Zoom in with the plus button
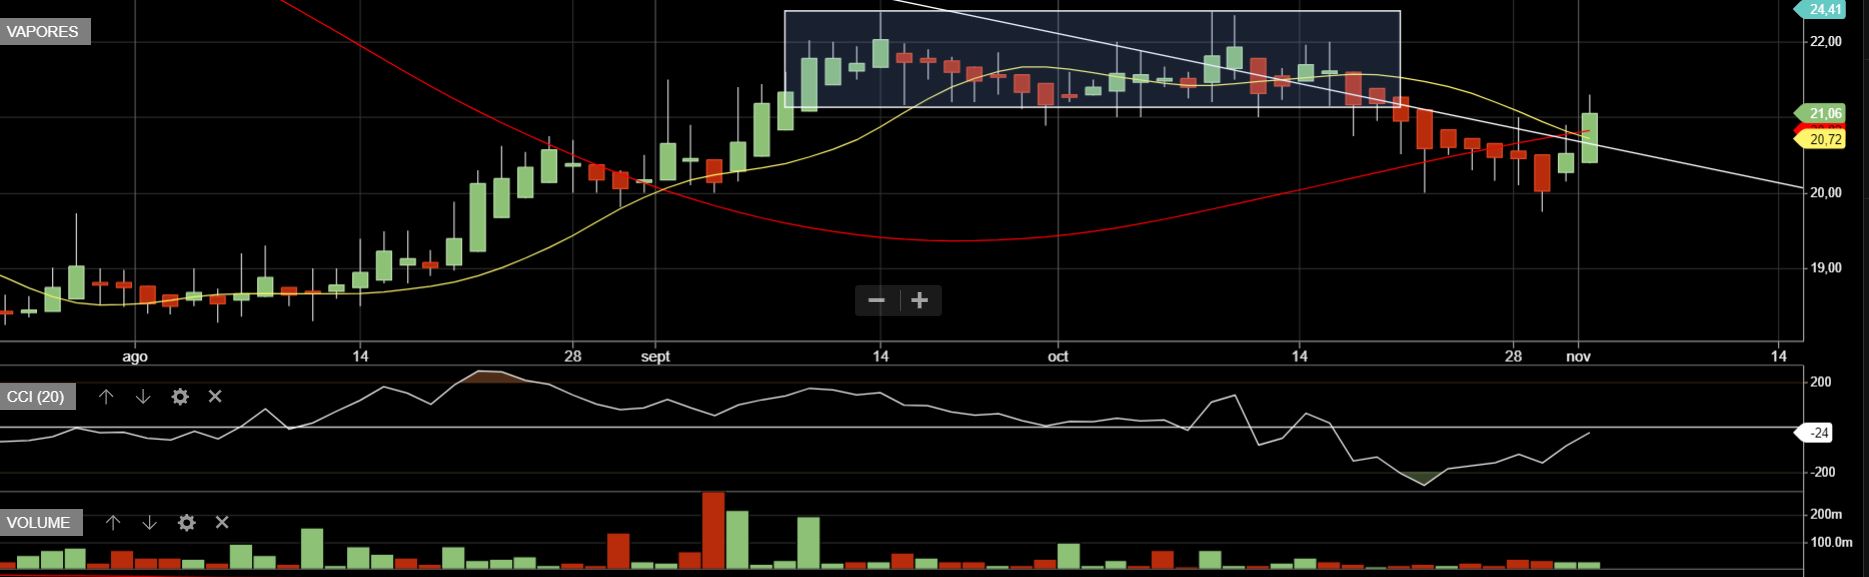The image size is (1869, 577). 920,300
